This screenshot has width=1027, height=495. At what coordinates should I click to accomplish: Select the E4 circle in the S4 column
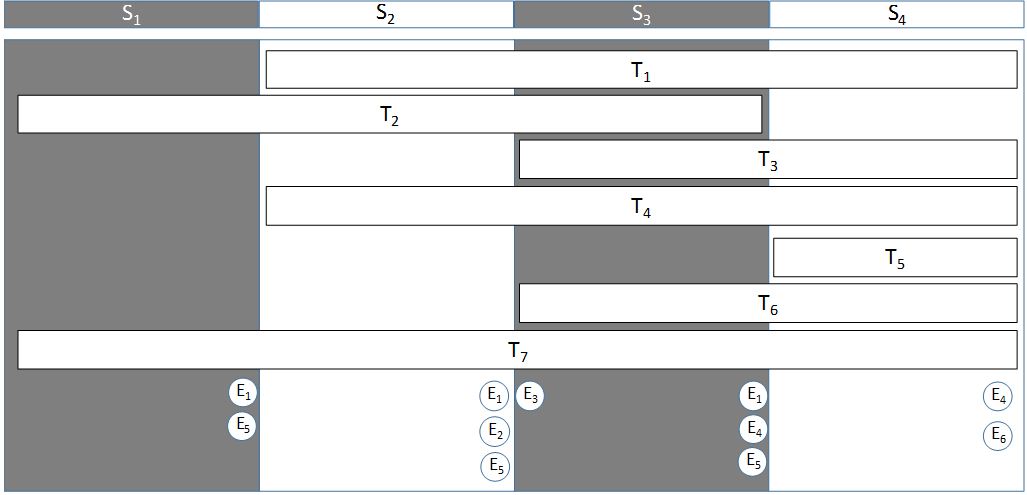point(997,397)
